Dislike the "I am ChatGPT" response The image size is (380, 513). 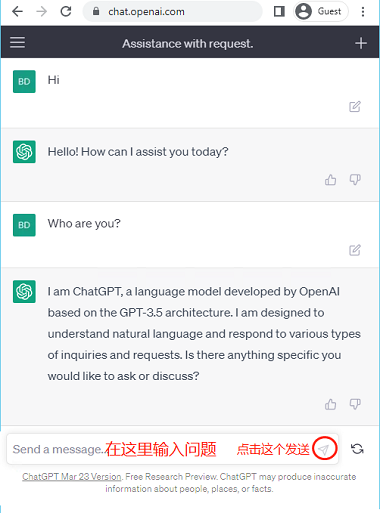355,404
